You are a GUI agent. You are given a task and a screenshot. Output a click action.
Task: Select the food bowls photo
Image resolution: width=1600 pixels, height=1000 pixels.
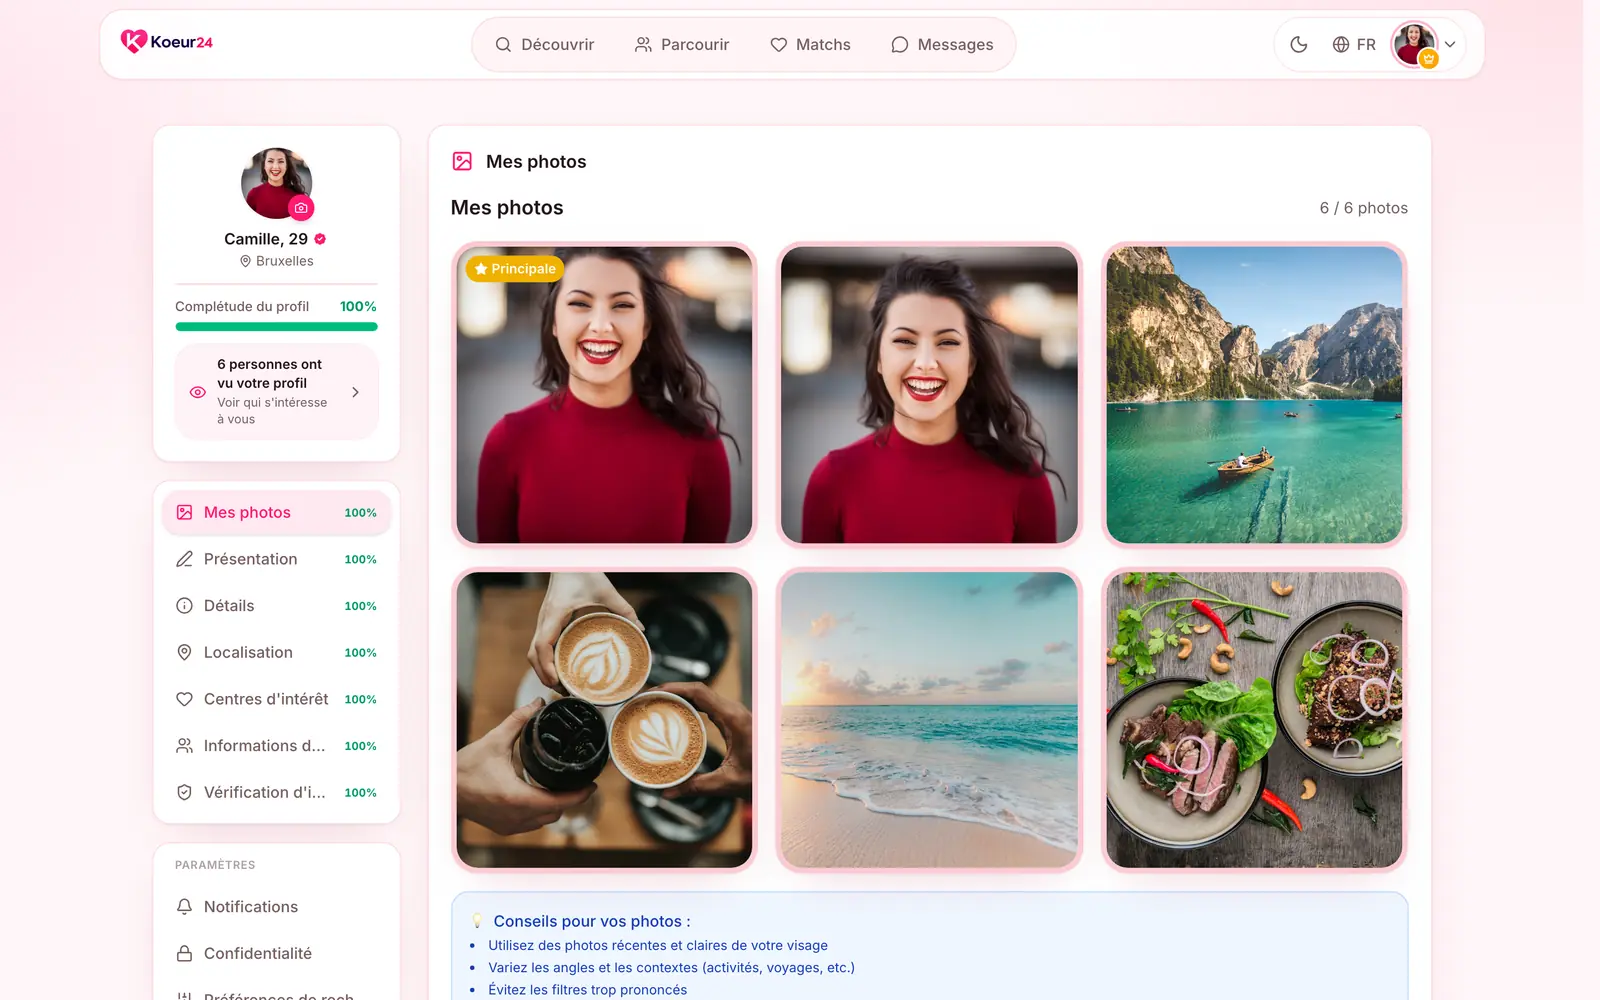[1254, 720]
